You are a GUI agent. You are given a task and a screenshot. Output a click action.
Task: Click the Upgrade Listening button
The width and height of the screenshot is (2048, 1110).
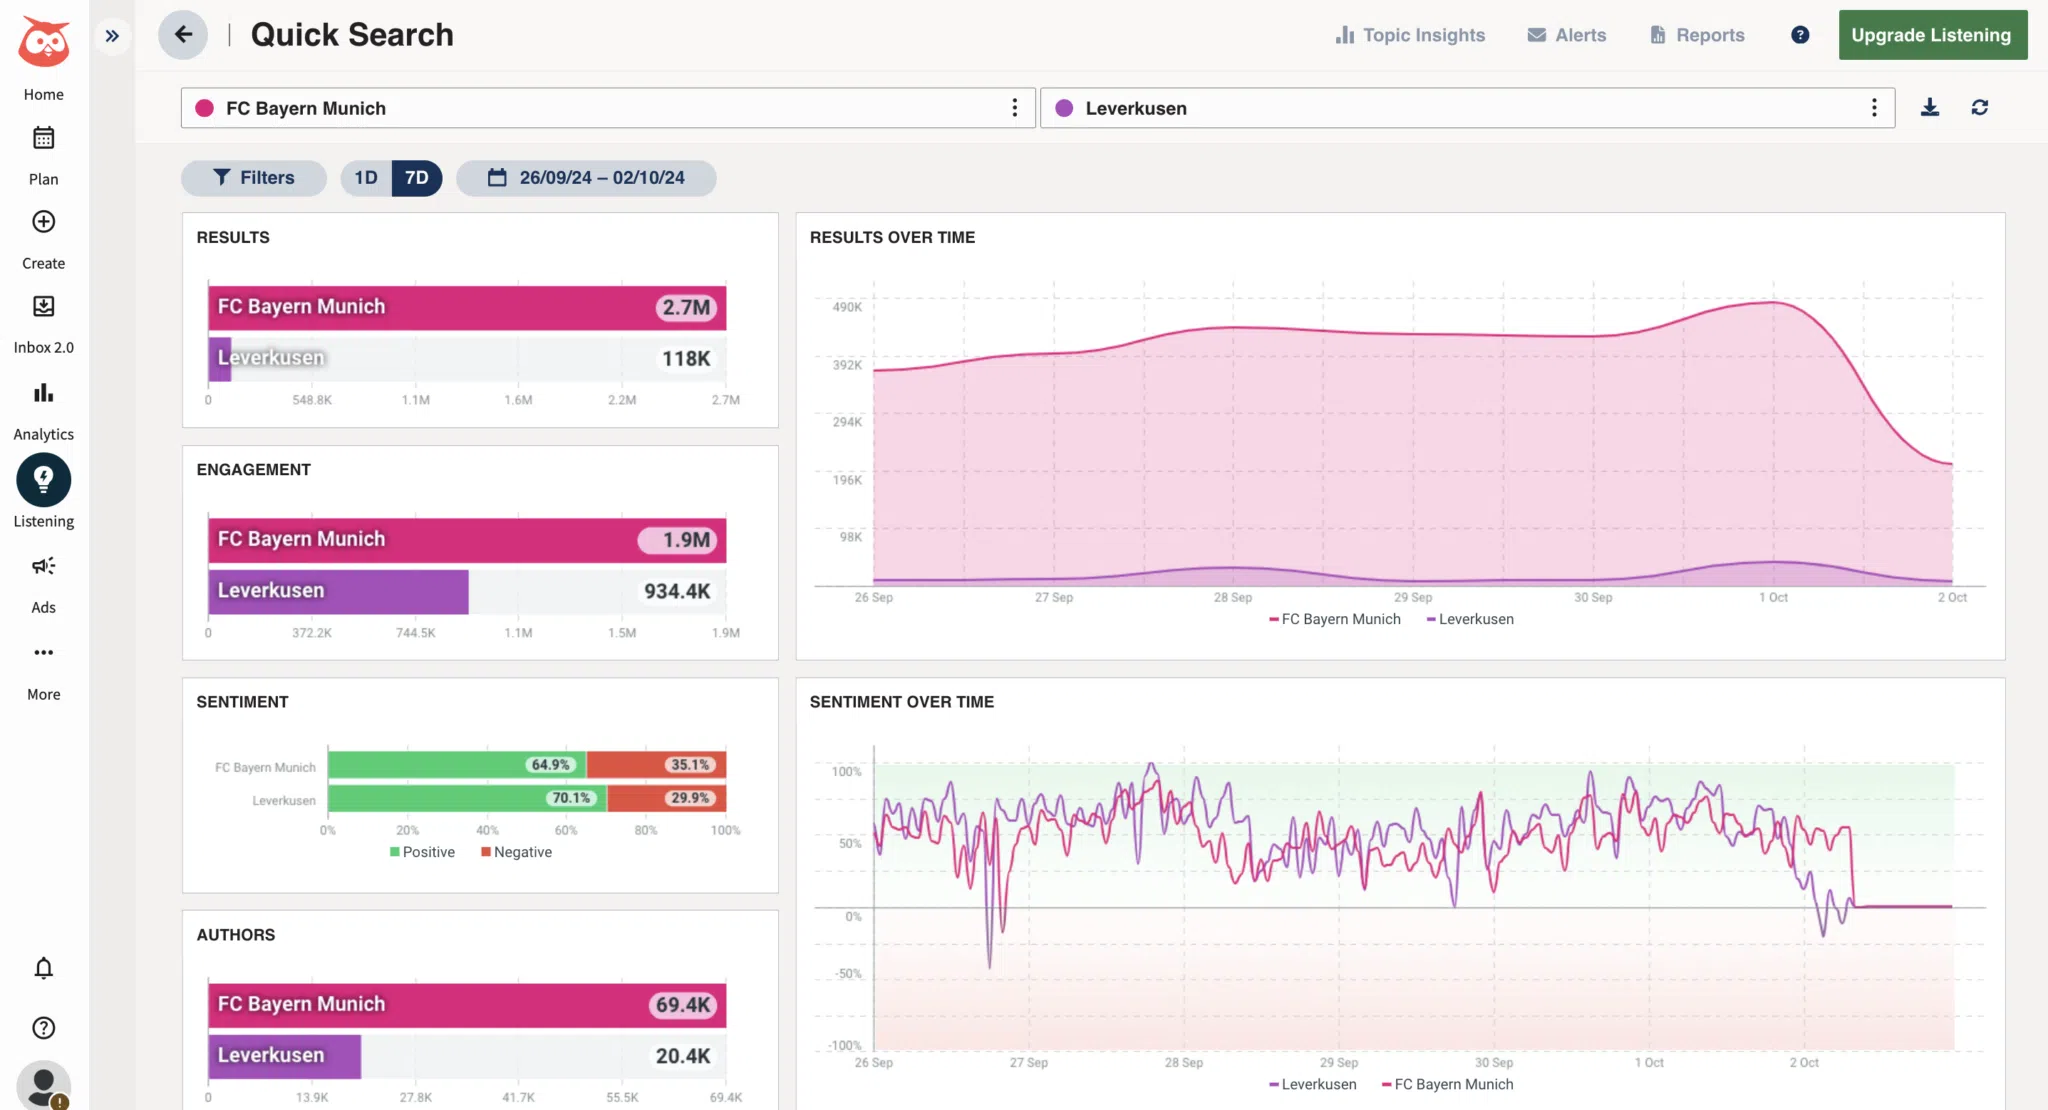point(1932,34)
